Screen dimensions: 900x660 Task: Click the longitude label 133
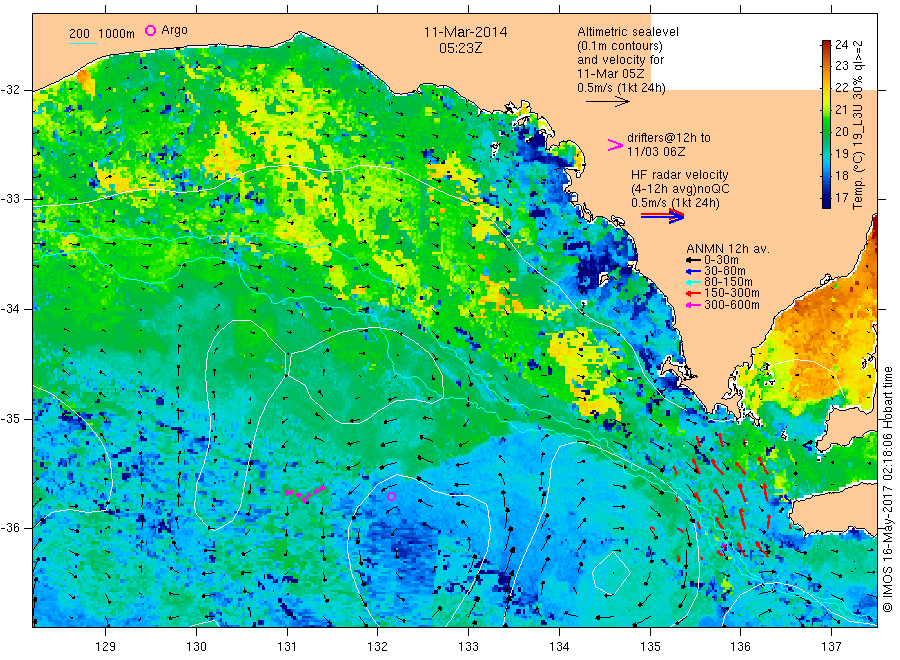(x=468, y=647)
